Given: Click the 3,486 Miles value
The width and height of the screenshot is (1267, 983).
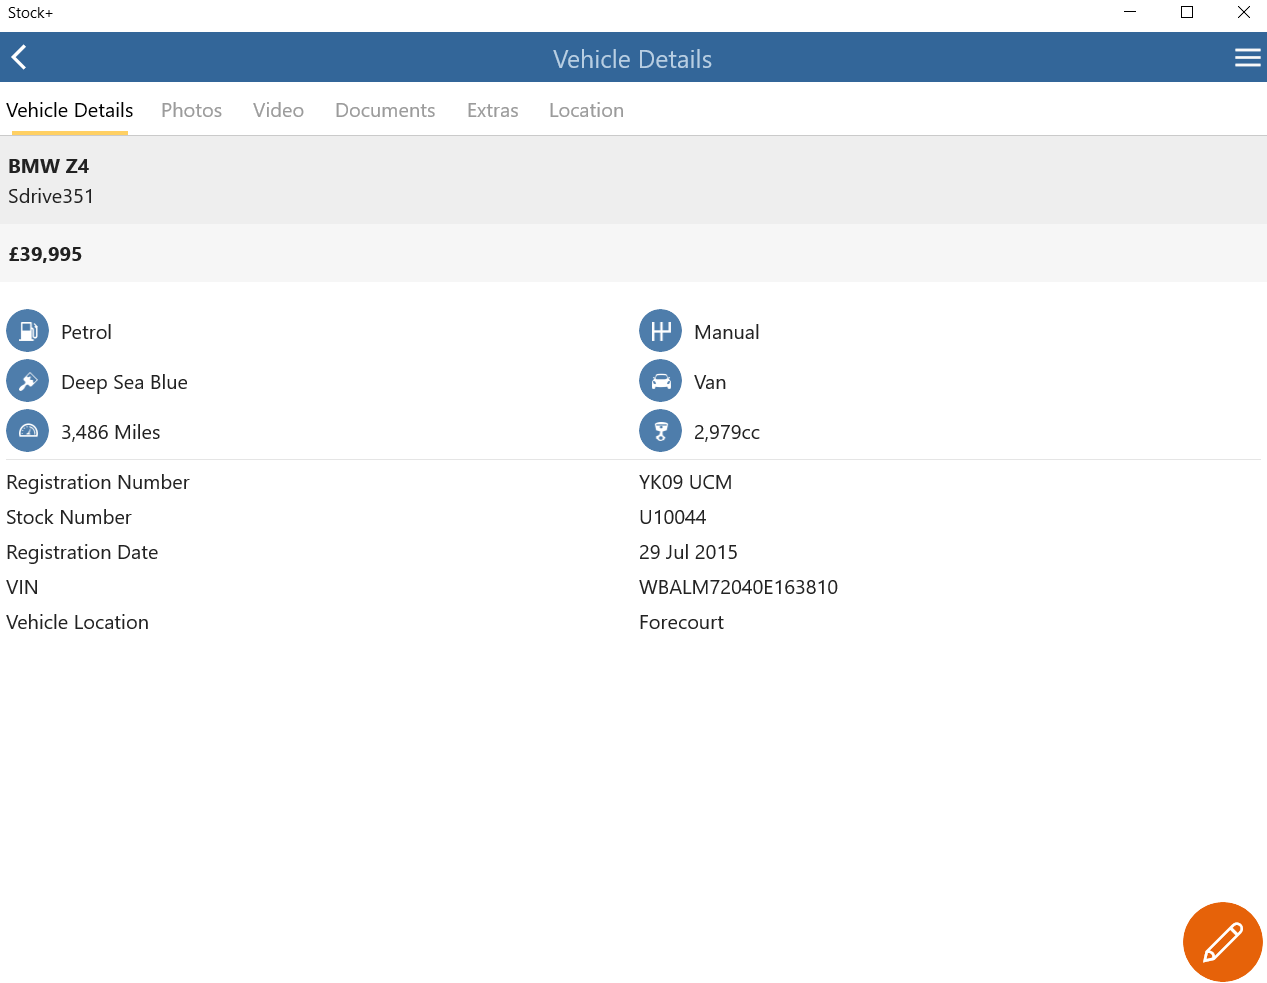Looking at the screenshot, I should (x=111, y=432).
